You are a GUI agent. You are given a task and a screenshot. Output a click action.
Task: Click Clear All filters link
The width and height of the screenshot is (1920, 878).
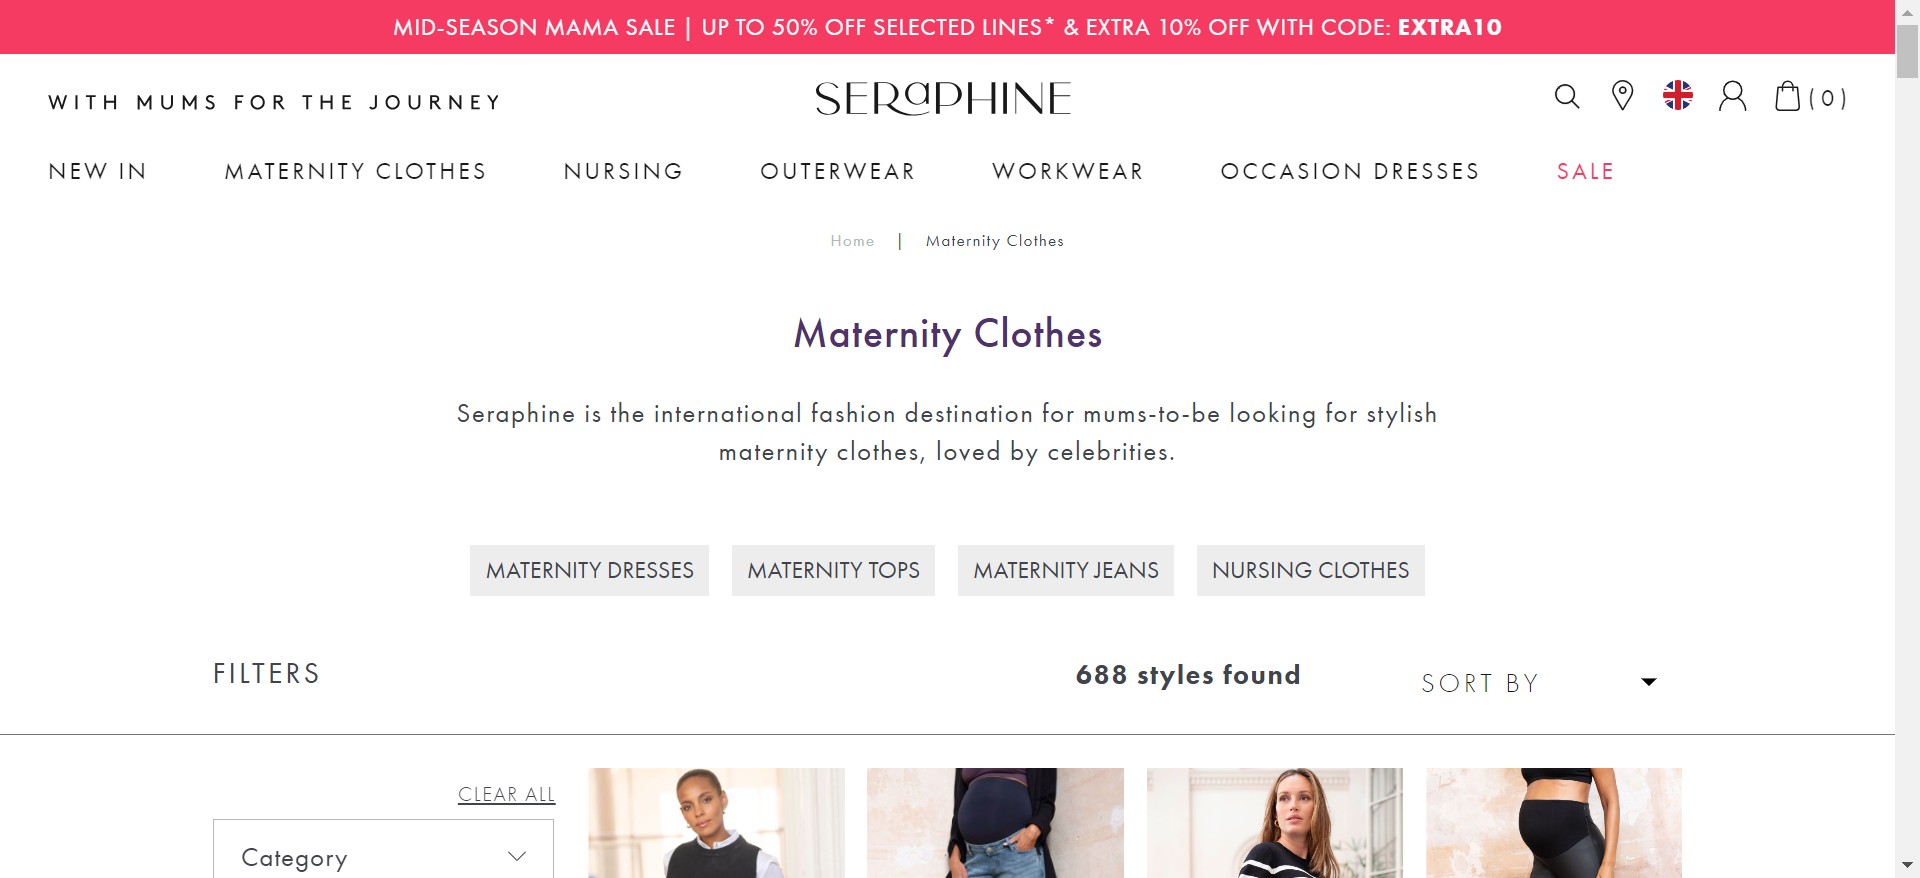coord(506,794)
